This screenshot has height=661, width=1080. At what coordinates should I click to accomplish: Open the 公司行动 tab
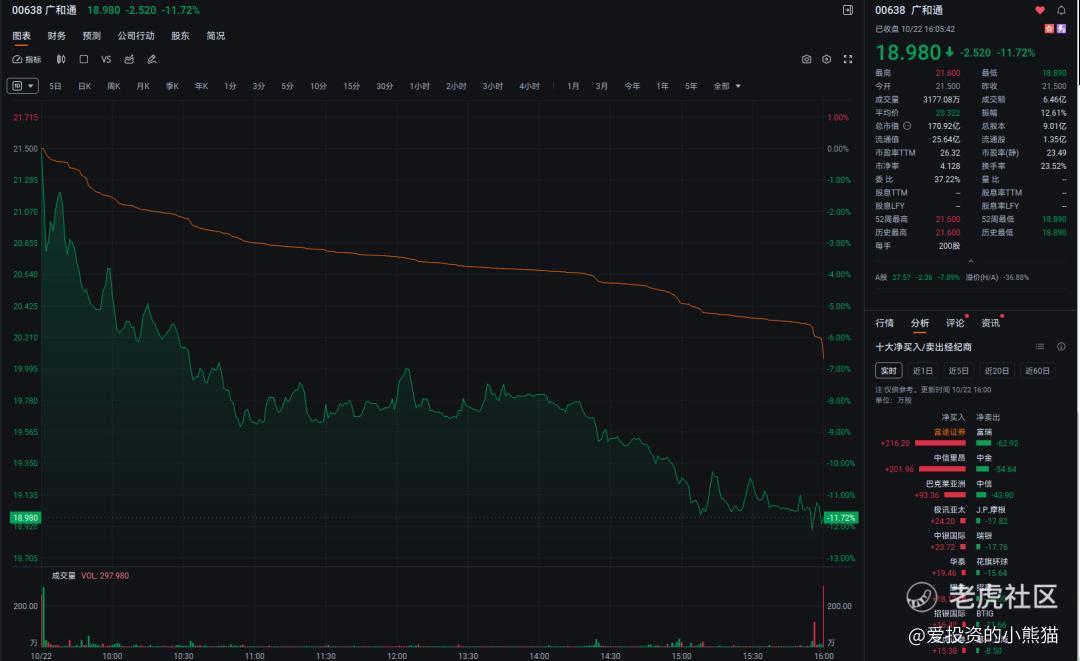[136, 36]
